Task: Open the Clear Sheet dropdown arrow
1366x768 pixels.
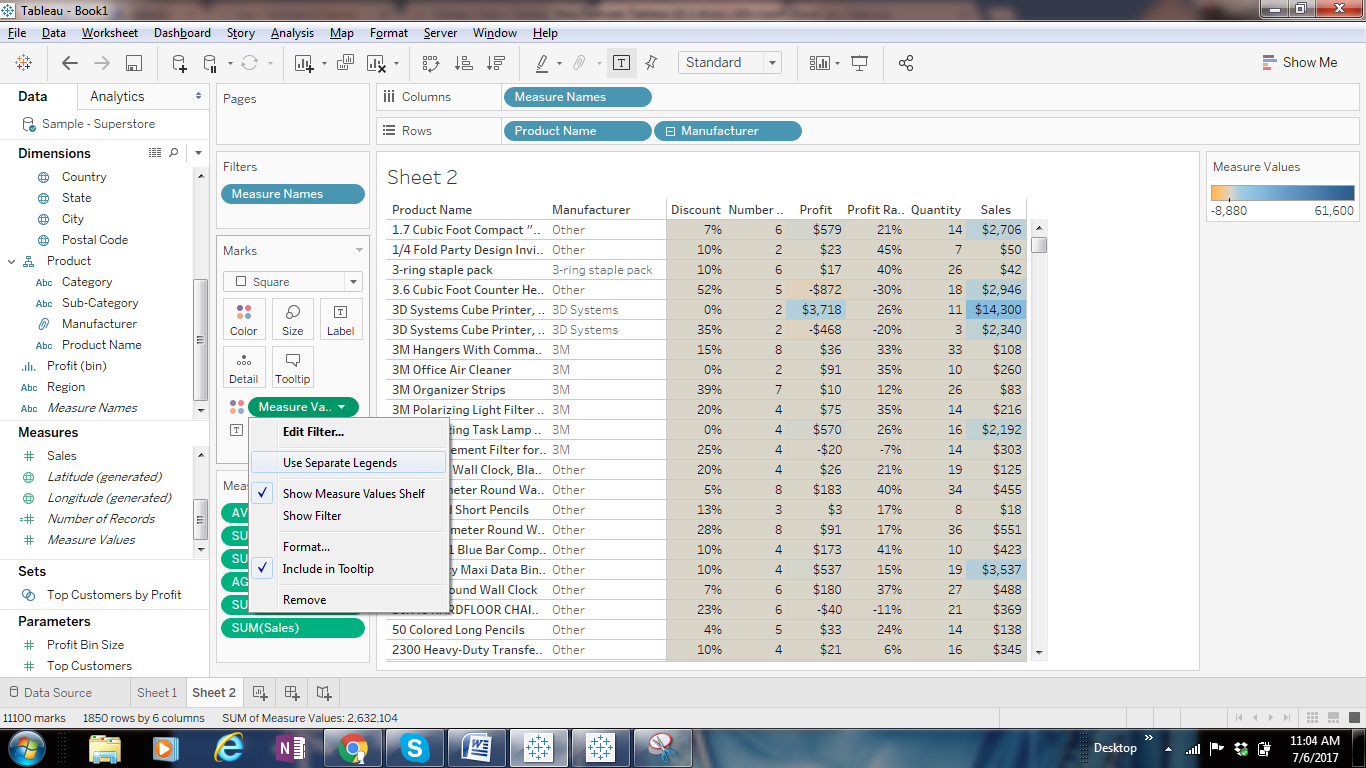Action: click(x=396, y=63)
